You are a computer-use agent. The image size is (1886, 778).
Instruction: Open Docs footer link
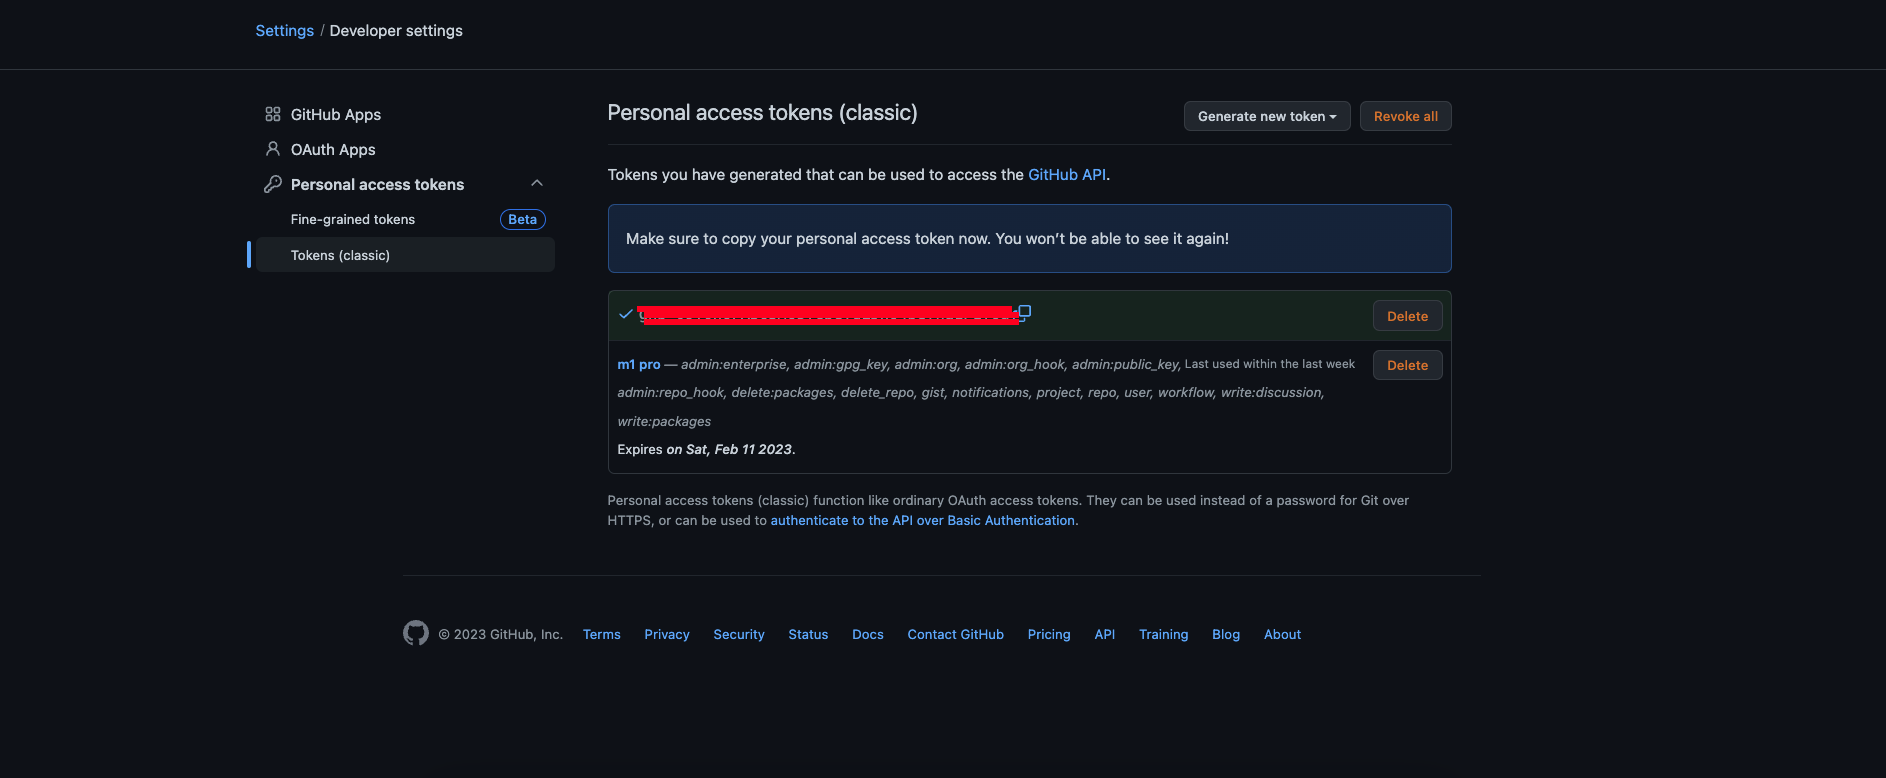click(868, 634)
